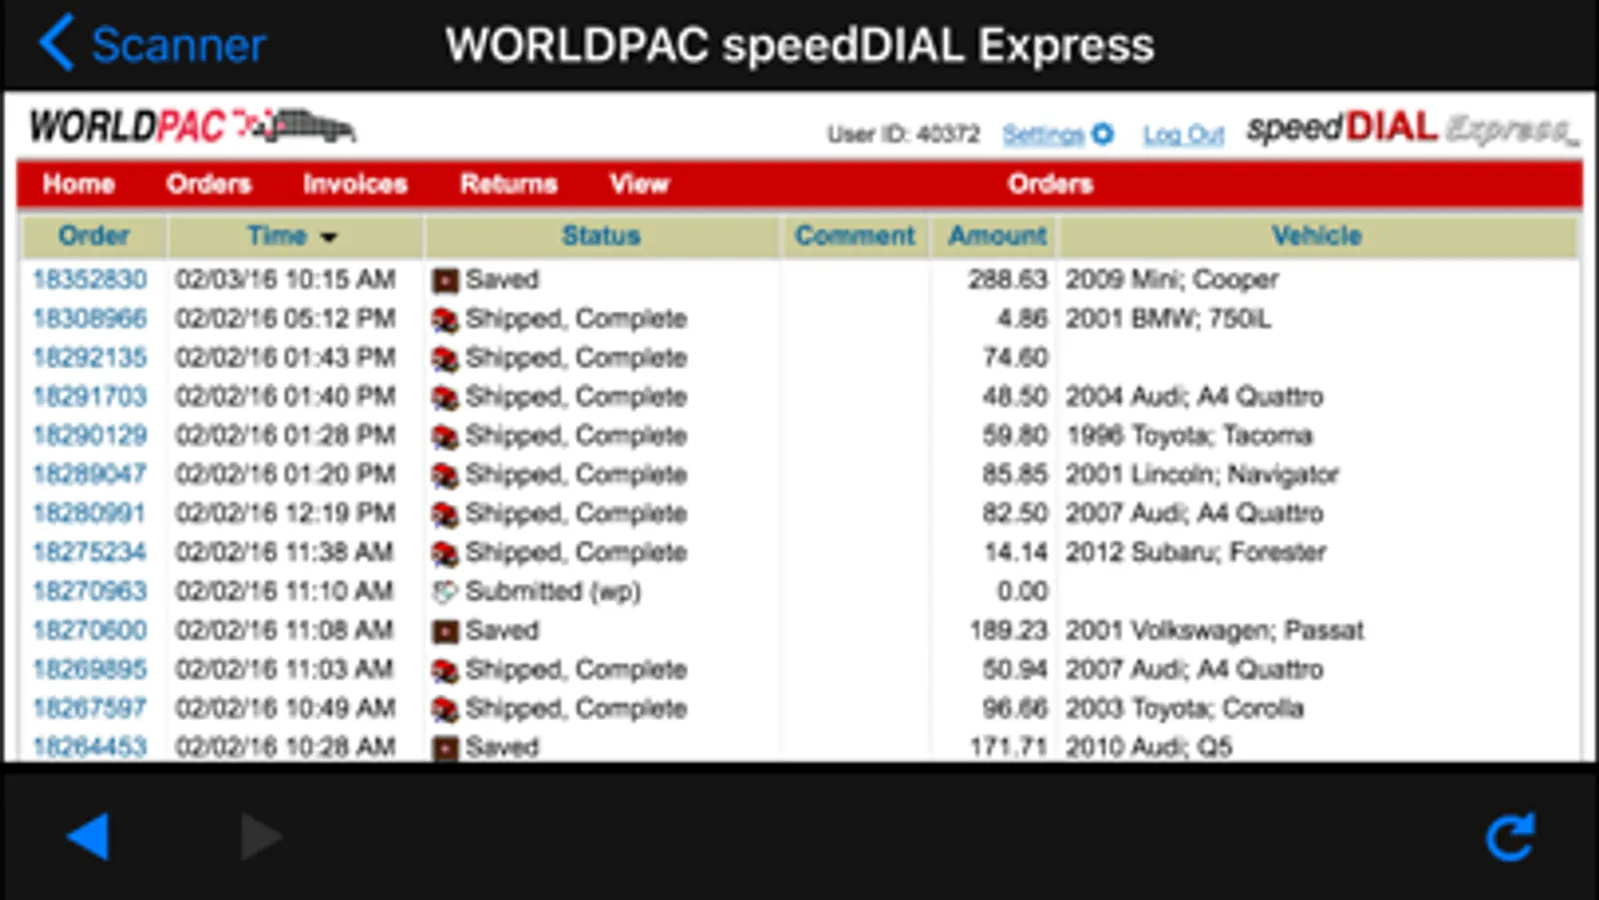Click Submitted (wp) status icon
Viewport: 1599px width, 900px height.
point(445,592)
